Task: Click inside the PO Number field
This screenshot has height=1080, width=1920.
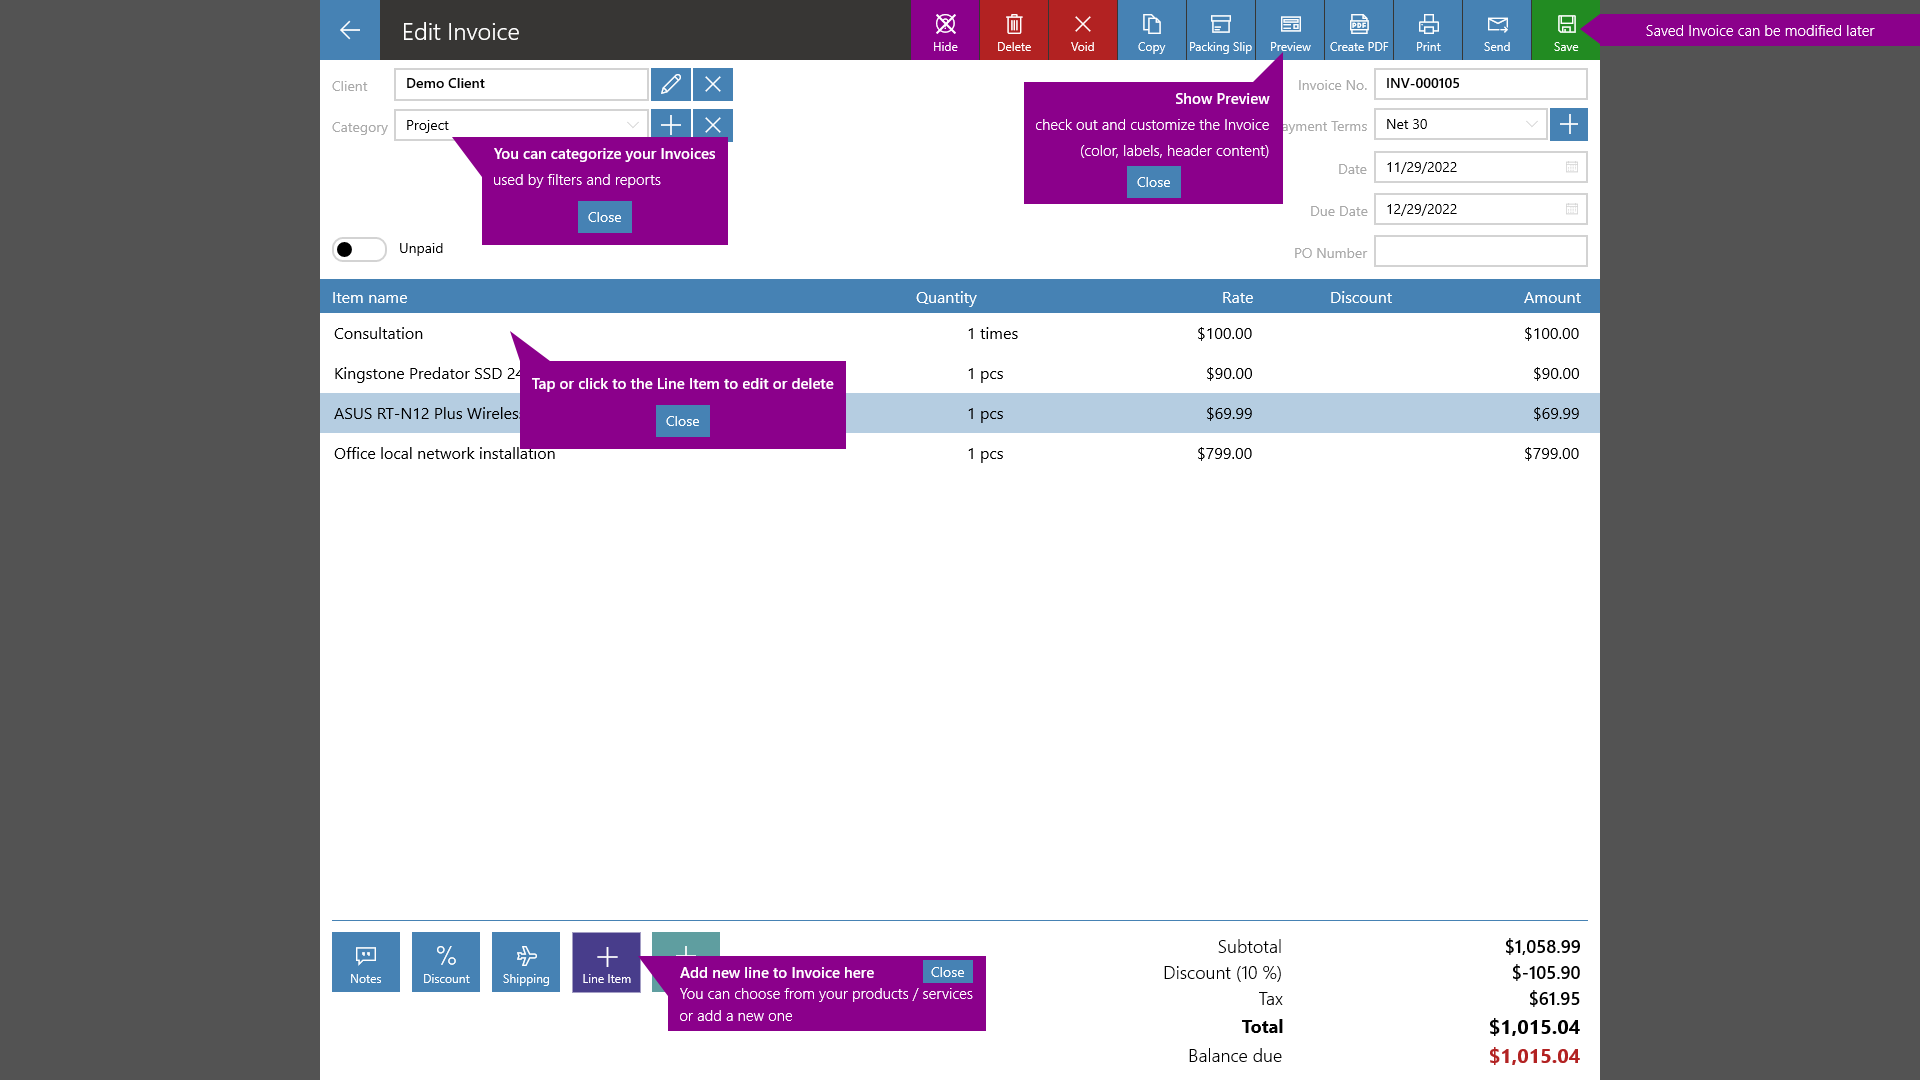Action: [1480, 251]
